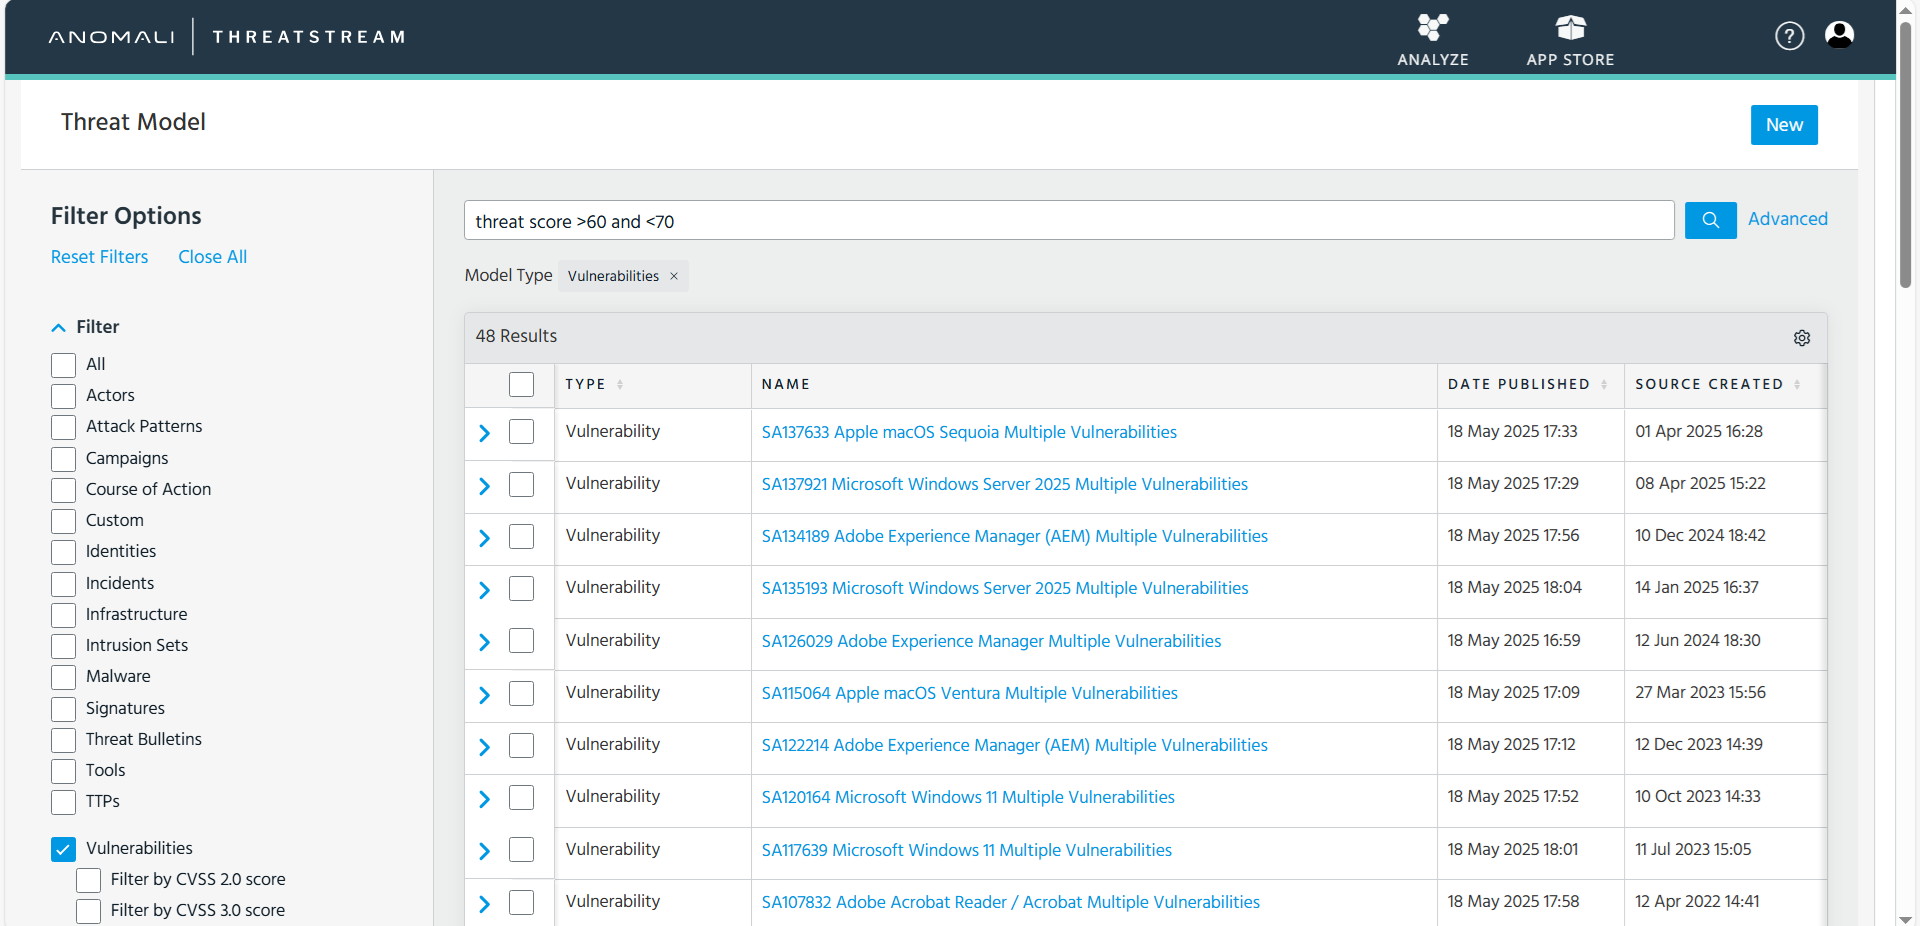
Task: Open SA120164 Microsoft Windows 11 Multiple Vulnerabilities
Action: coord(968,797)
